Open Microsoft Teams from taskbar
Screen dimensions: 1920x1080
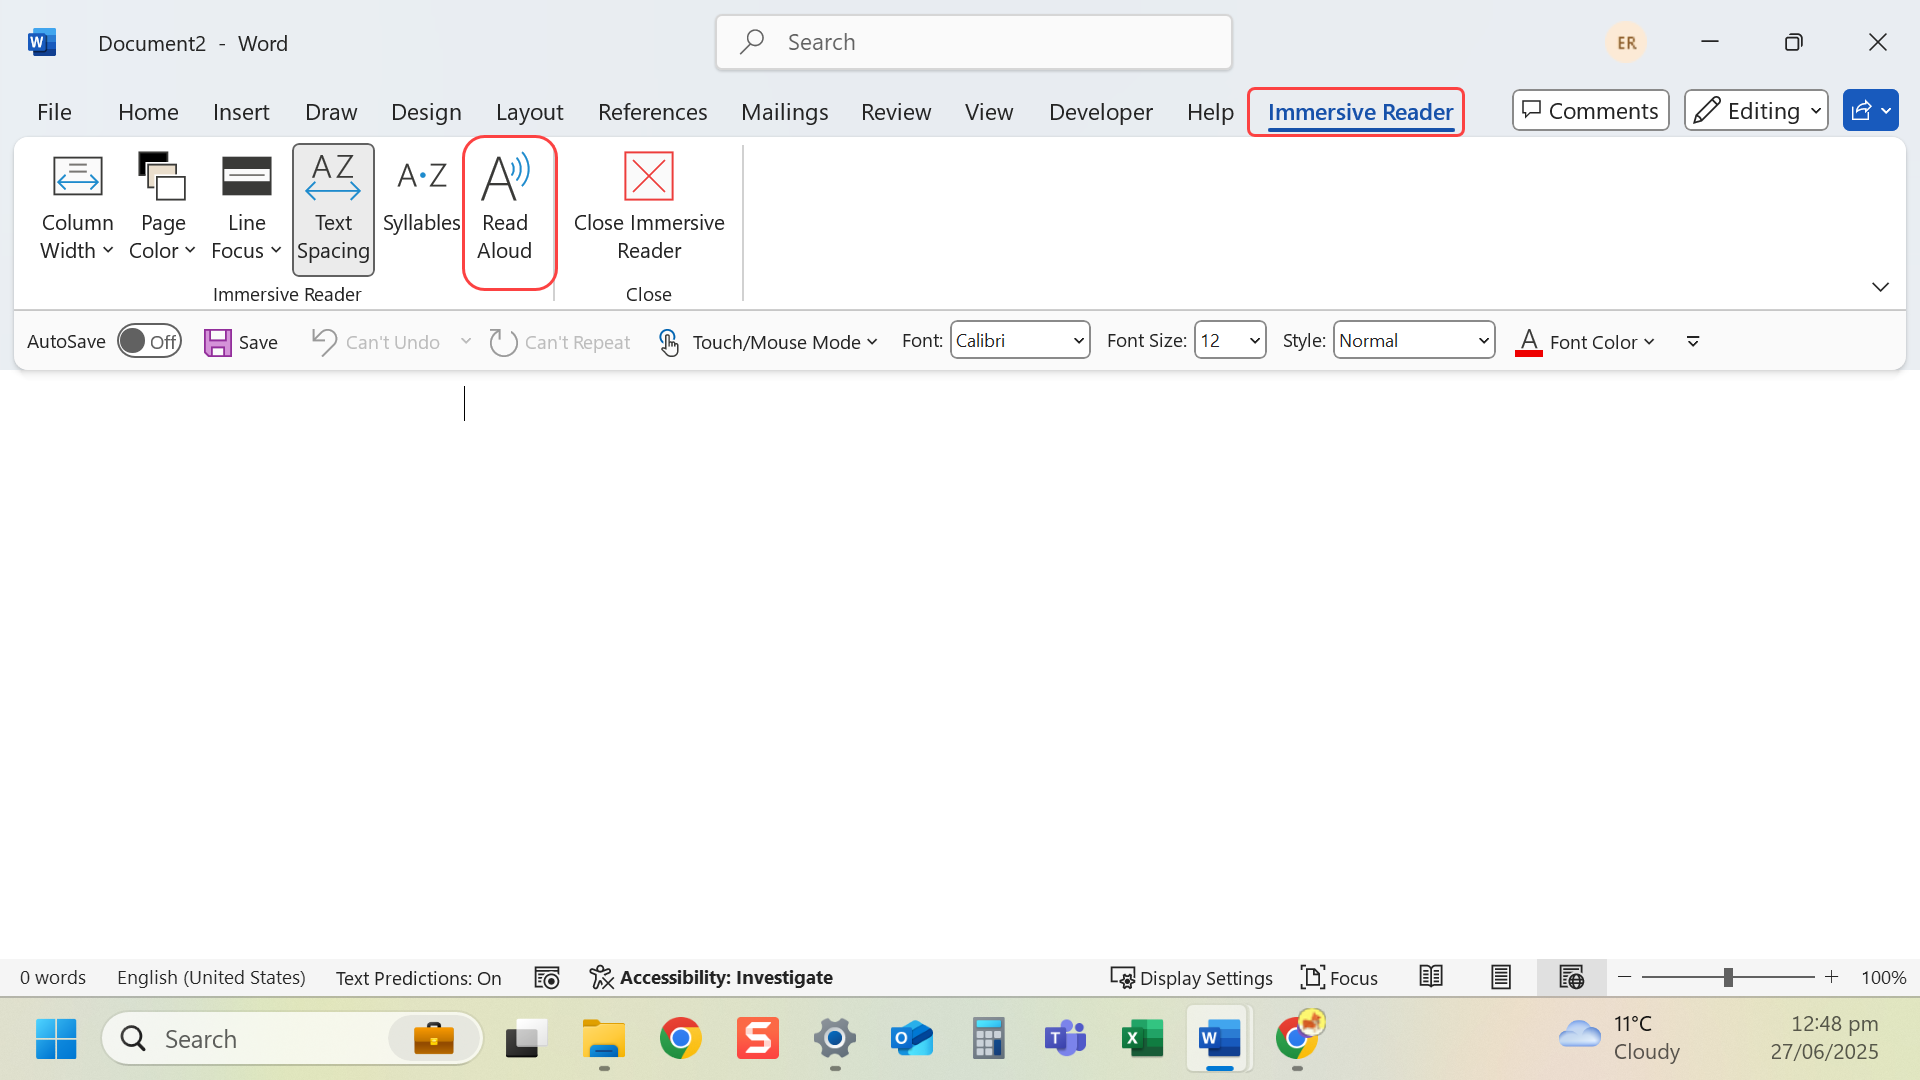(x=1065, y=1039)
